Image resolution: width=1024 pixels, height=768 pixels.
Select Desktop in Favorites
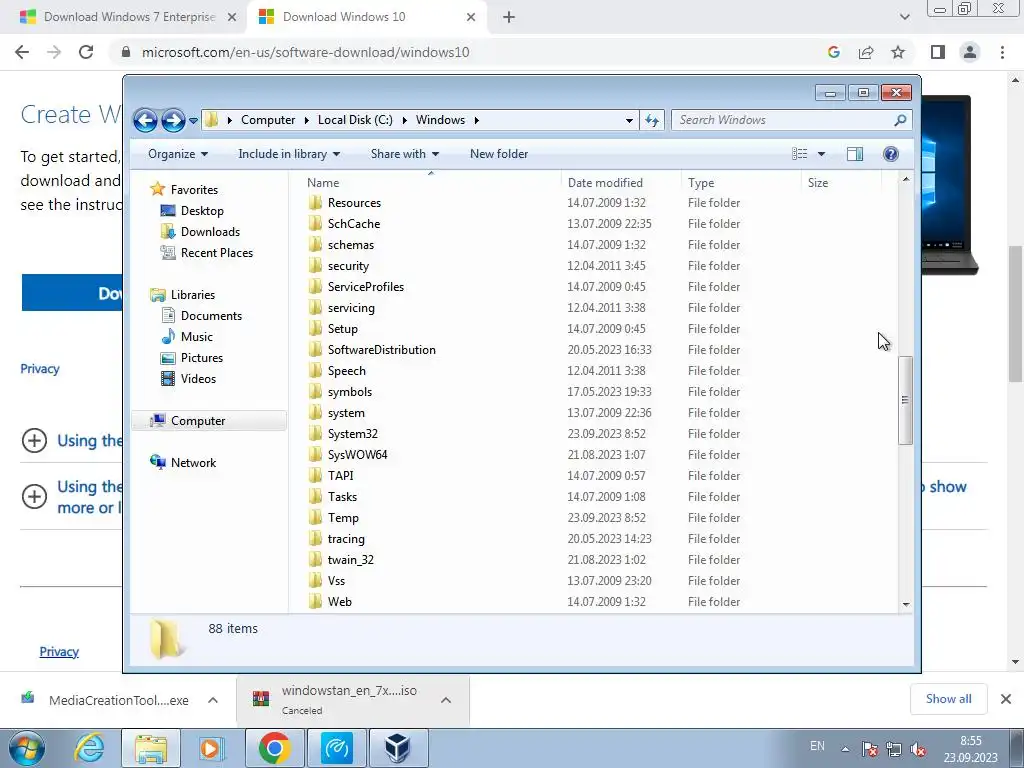[x=202, y=211]
